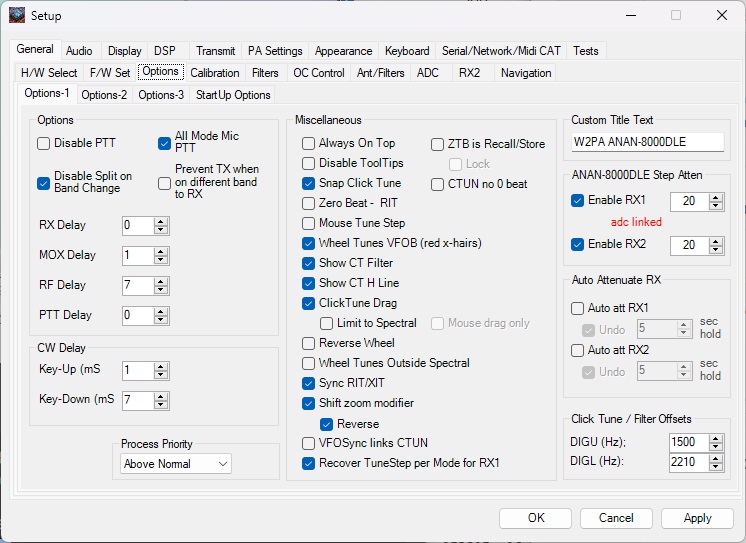Viewport: 746px width, 543px height.
Task: Apply the settings changes
Action: (x=697, y=518)
